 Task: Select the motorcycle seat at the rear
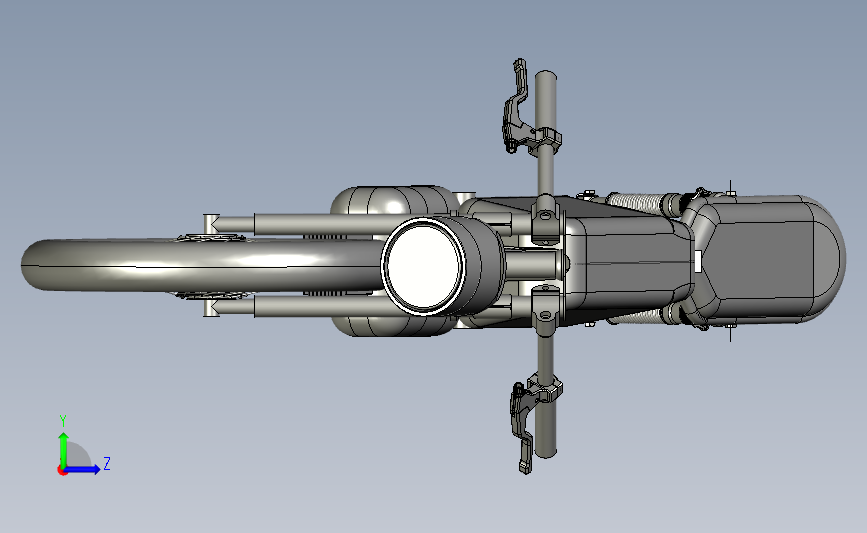point(771,259)
